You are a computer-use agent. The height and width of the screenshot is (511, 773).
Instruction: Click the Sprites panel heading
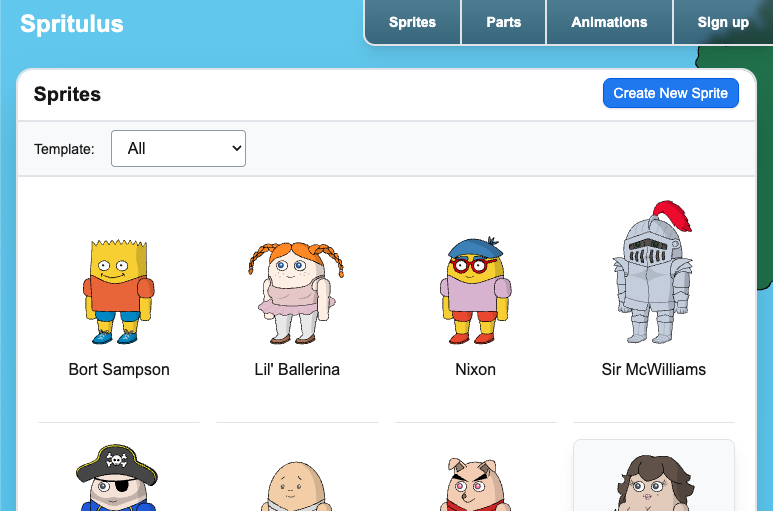67,95
